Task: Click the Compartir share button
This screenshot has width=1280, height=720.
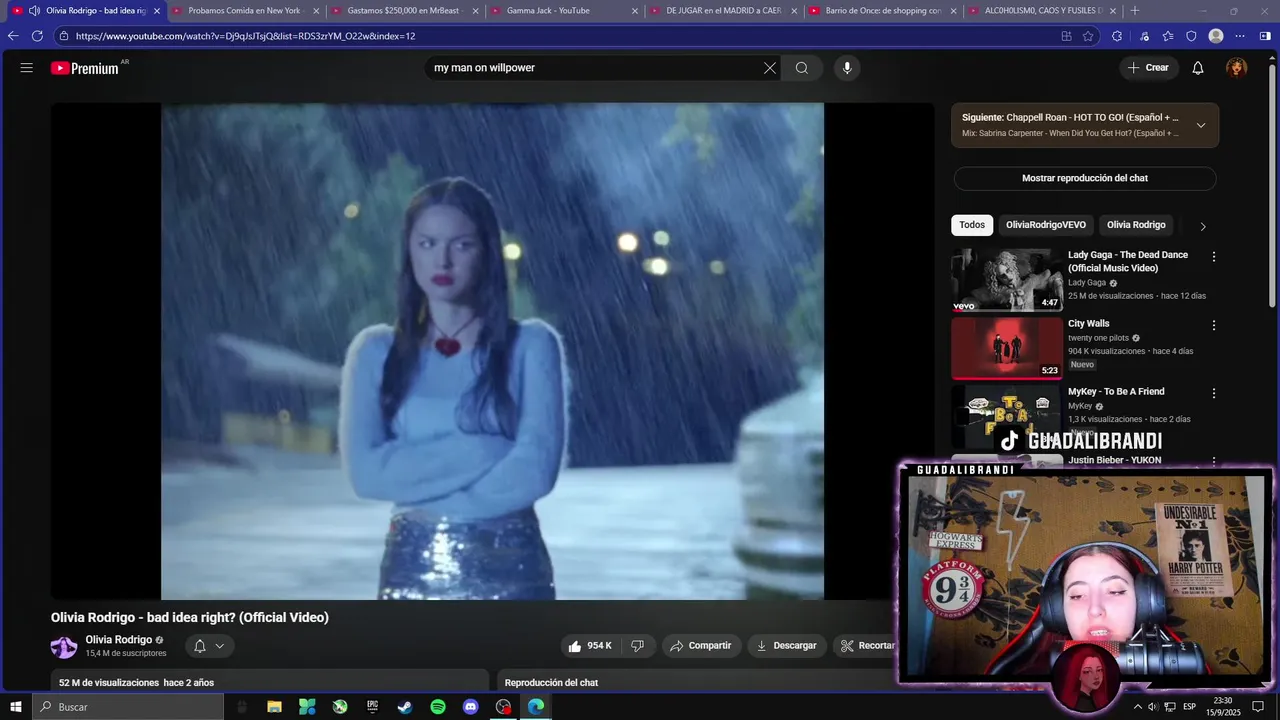Action: 701,646
